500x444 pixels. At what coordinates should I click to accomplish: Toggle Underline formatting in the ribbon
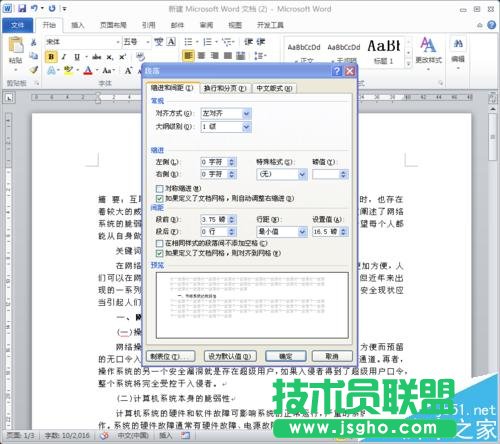[77, 57]
